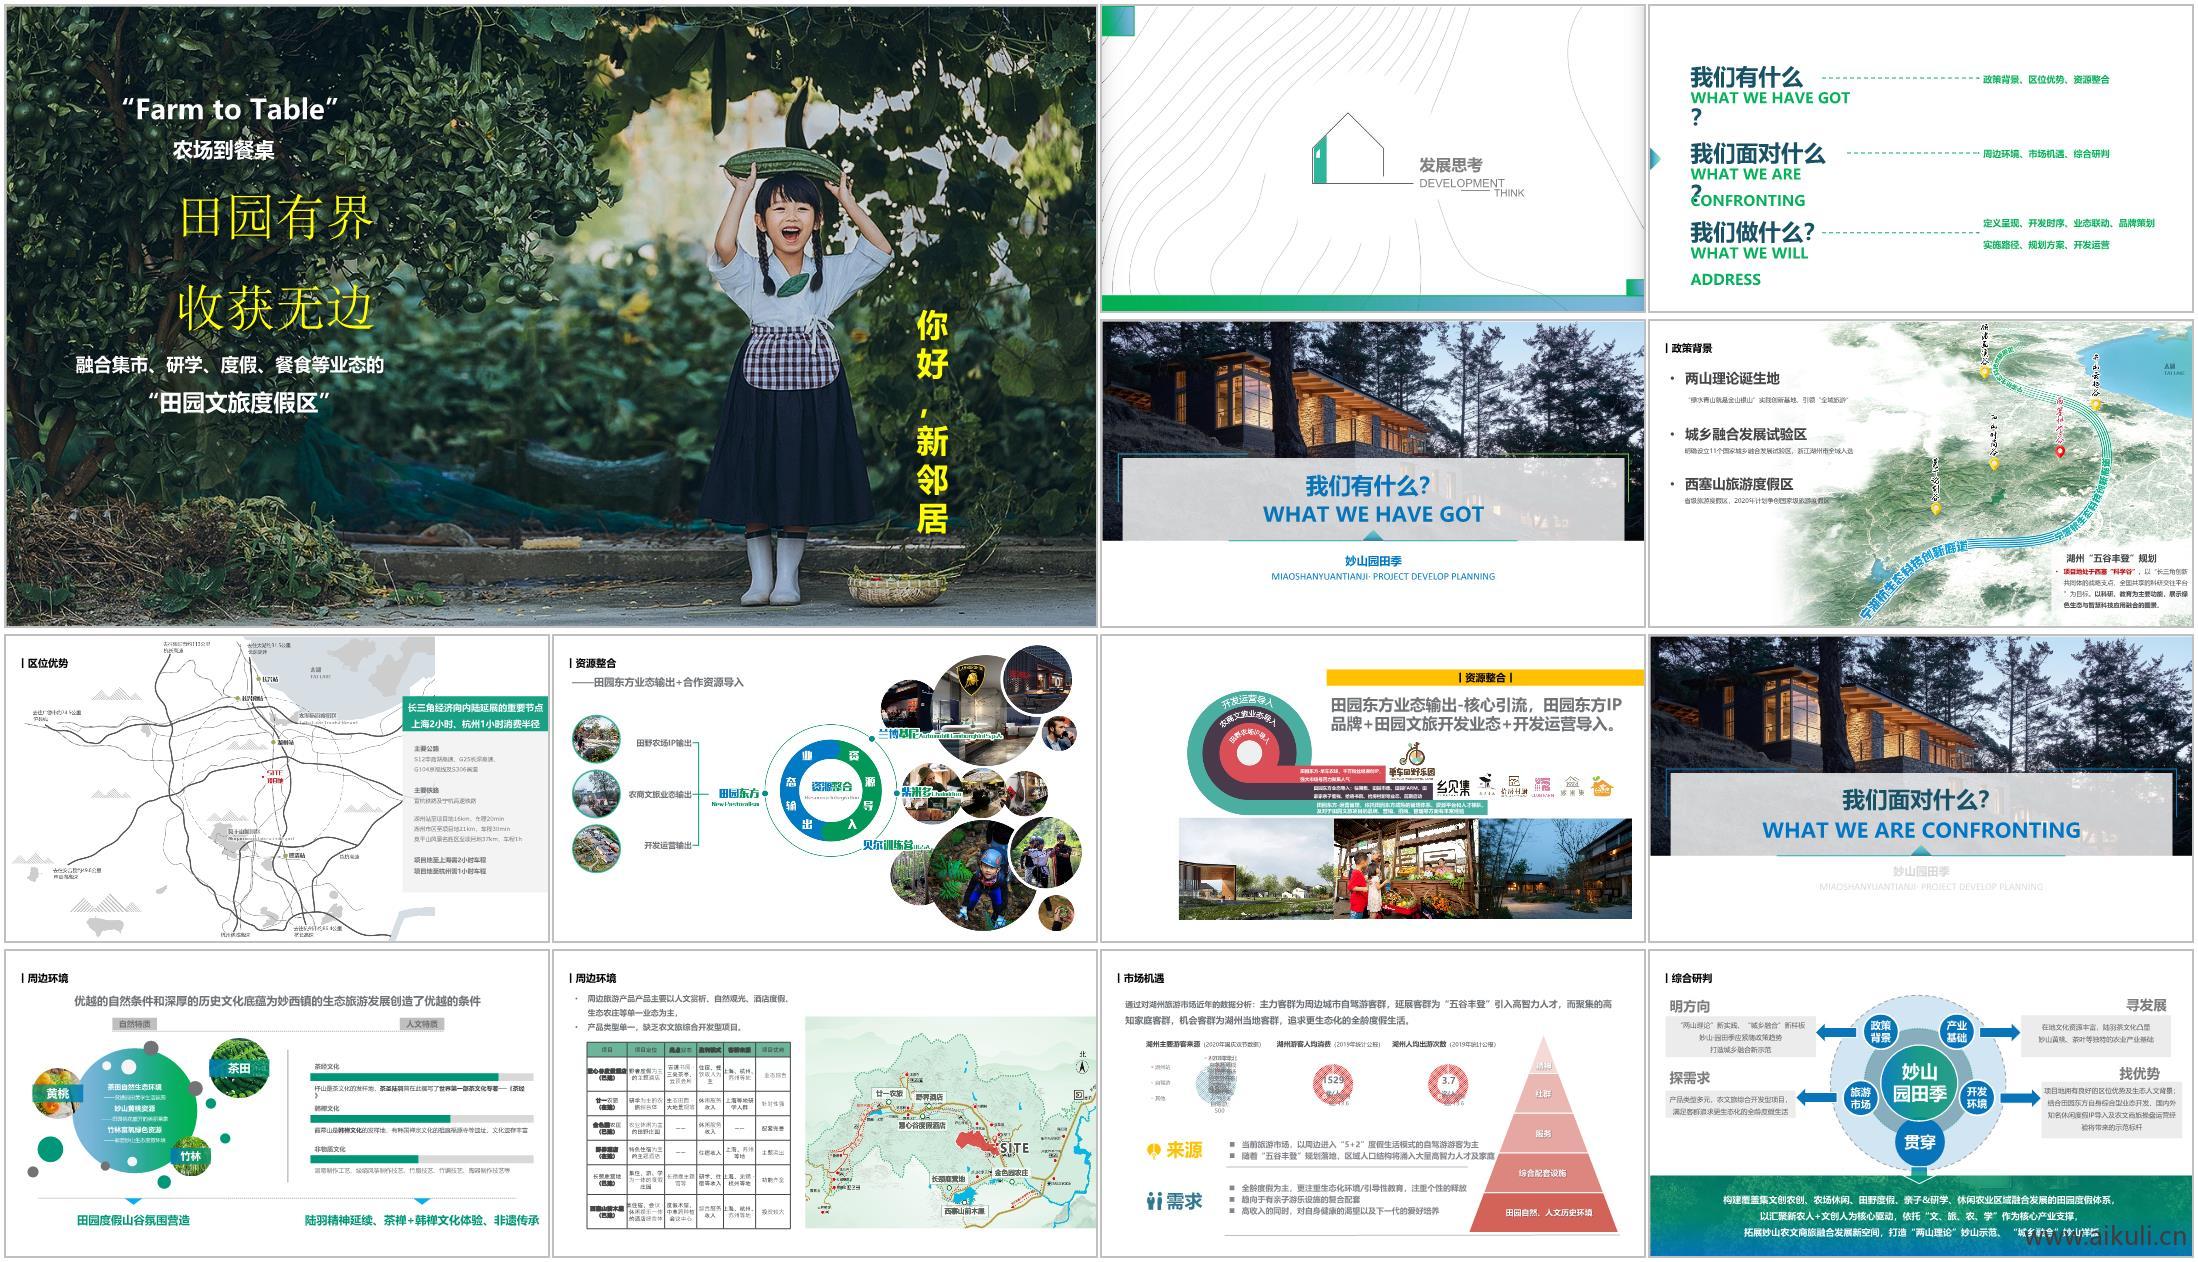Open the Farm to Table cover slide
The height and width of the screenshot is (1262, 2198).
(551, 316)
